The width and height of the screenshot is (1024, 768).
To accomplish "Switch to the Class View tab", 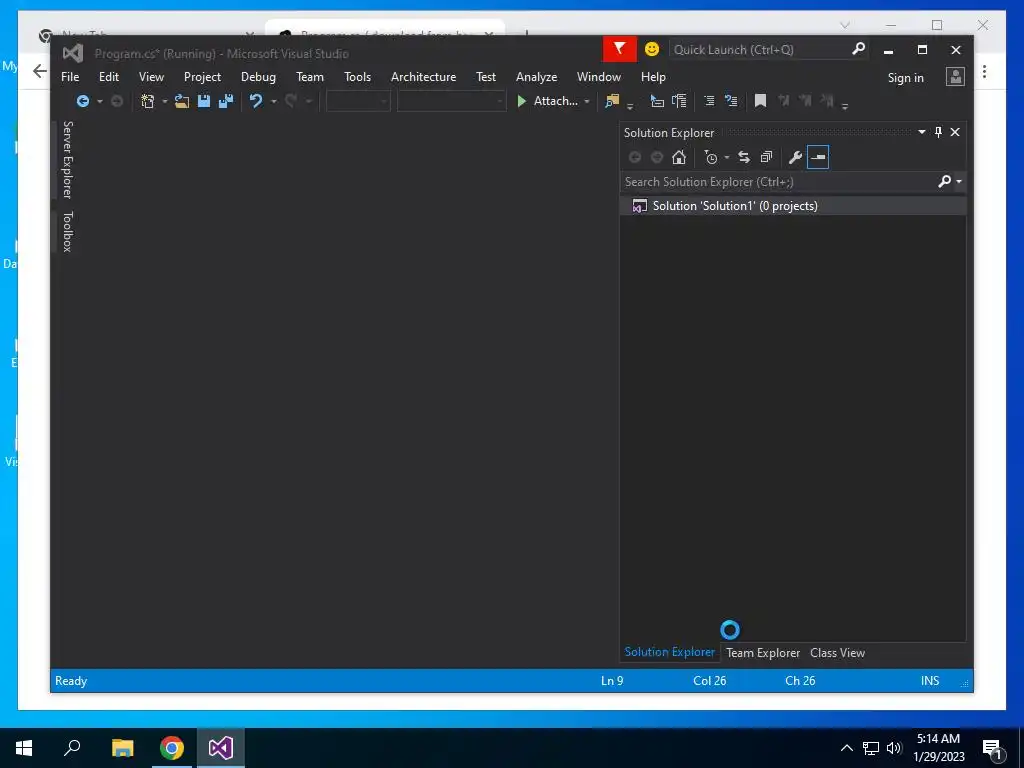I will point(837,652).
